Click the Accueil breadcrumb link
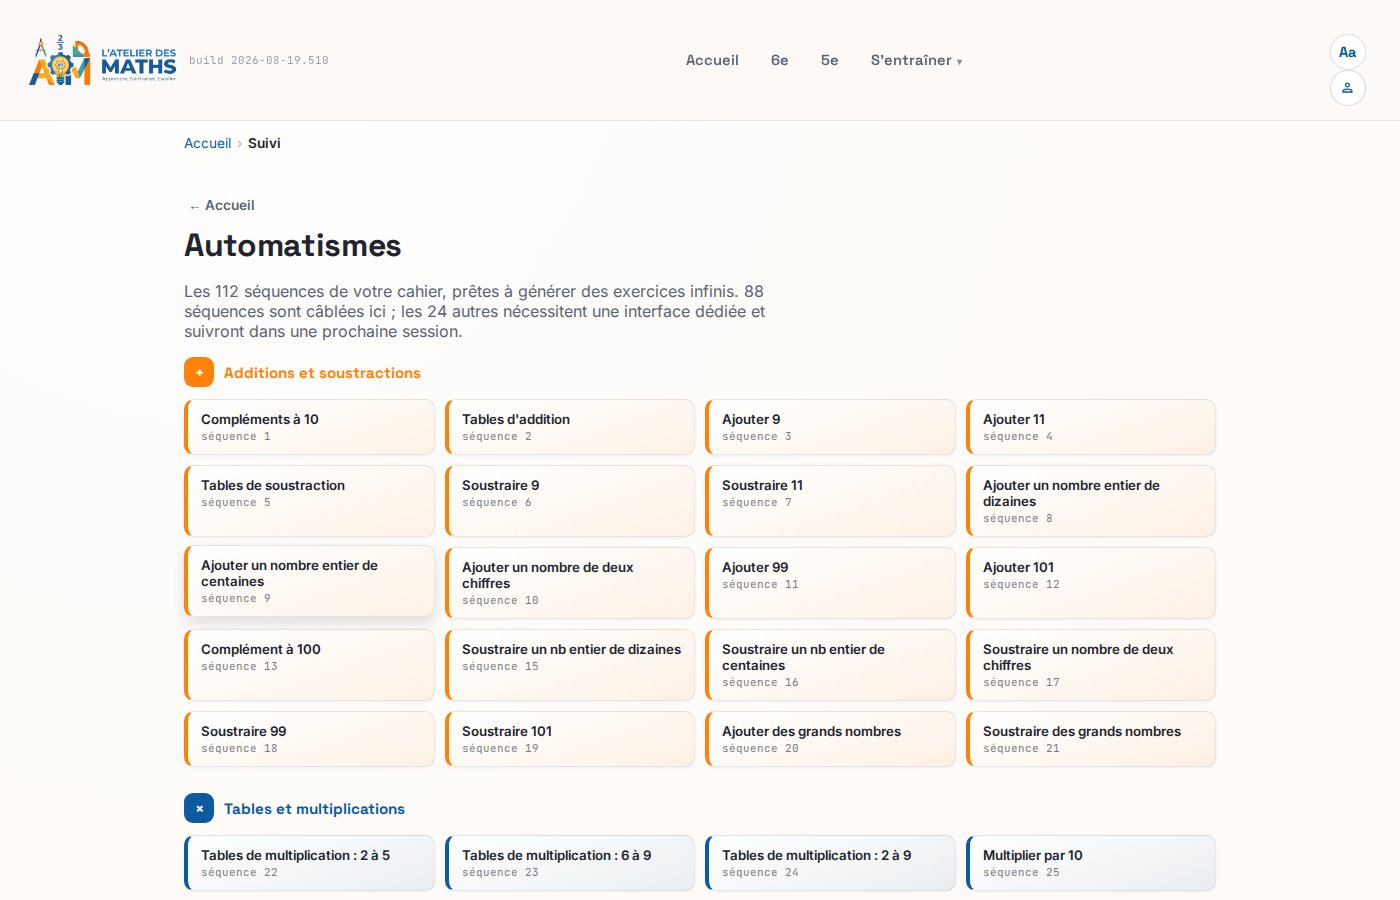The image size is (1400, 900). click(207, 143)
